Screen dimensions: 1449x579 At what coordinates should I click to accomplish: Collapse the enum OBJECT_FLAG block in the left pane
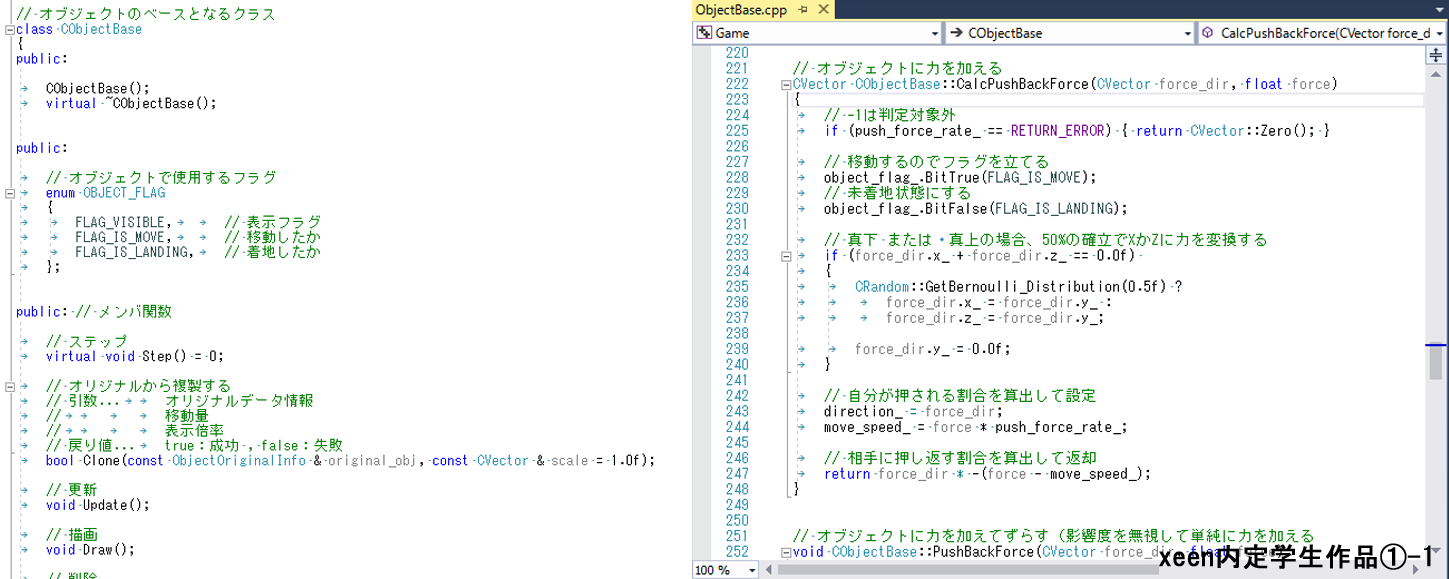click(10, 193)
